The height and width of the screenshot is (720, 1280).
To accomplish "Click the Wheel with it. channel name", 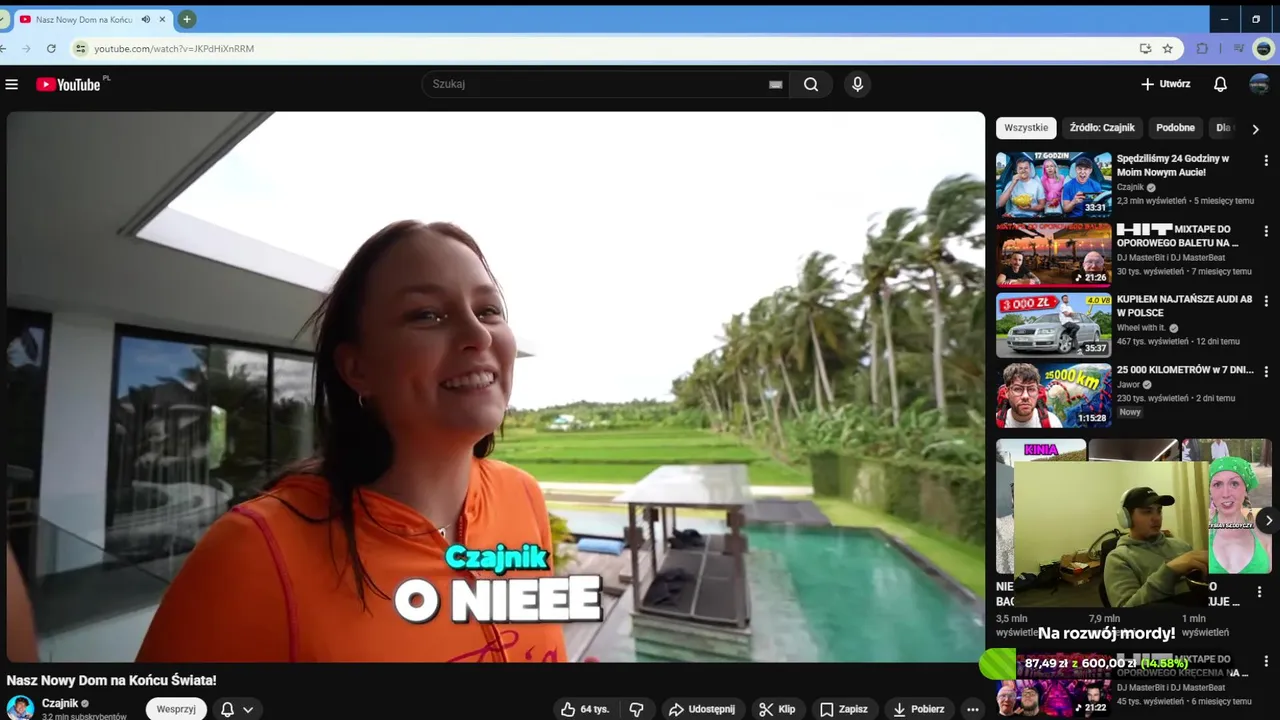I will click(1141, 328).
